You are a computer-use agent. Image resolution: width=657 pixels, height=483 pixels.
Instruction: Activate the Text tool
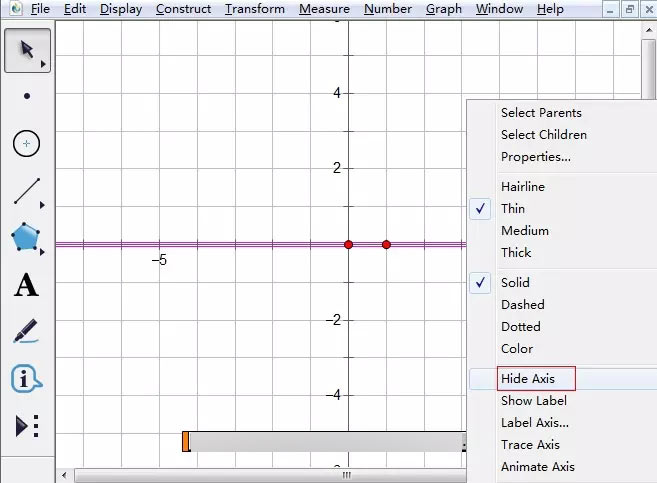pyautogui.click(x=27, y=286)
